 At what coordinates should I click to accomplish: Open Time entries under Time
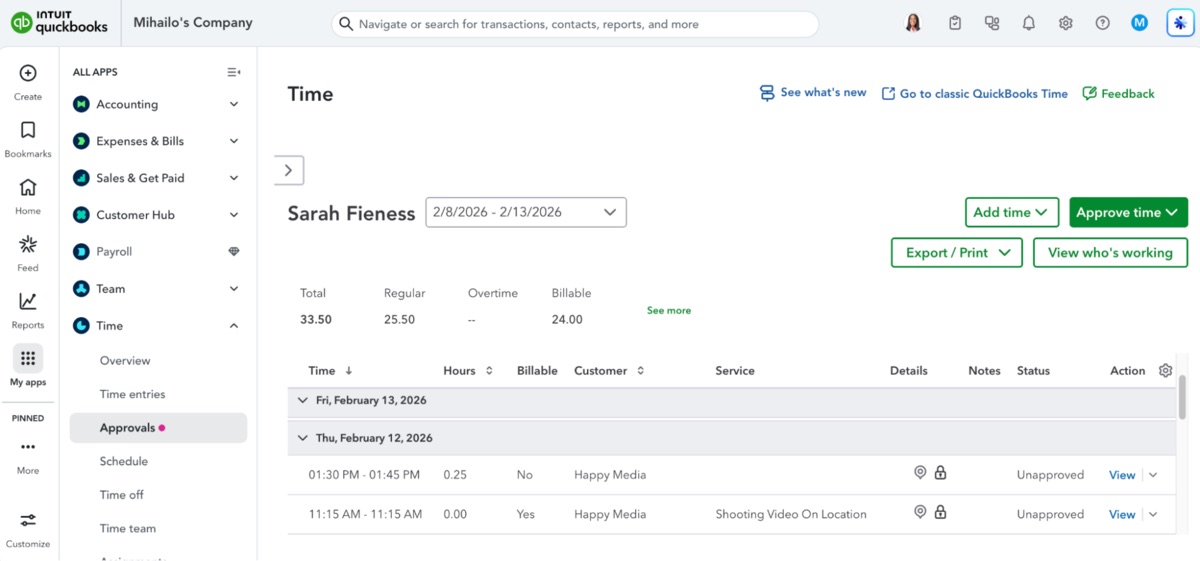[132, 394]
